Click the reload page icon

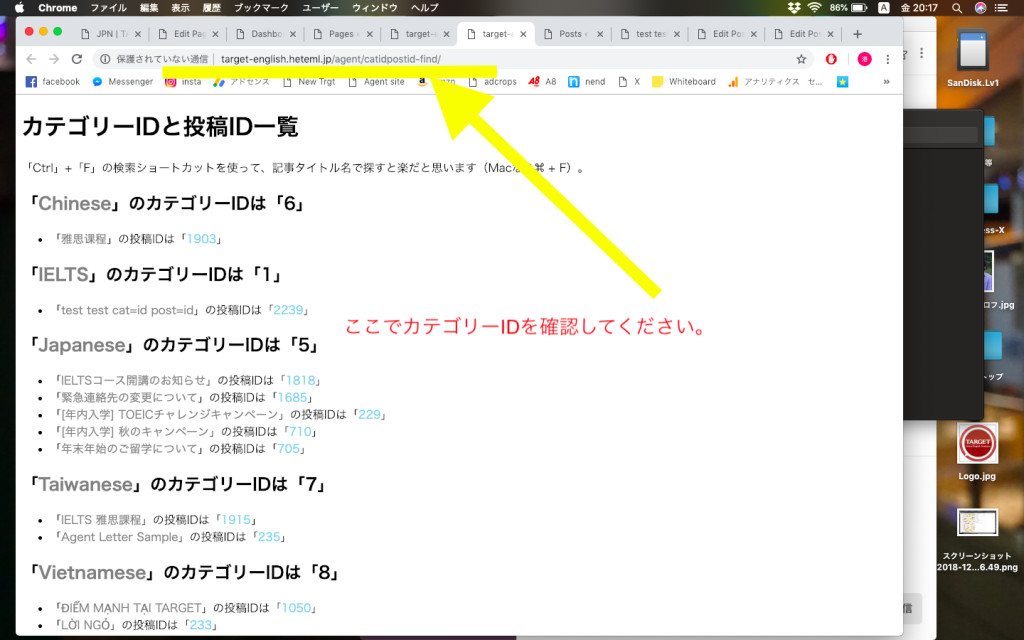pyautogui.click(x=76, y=59)
